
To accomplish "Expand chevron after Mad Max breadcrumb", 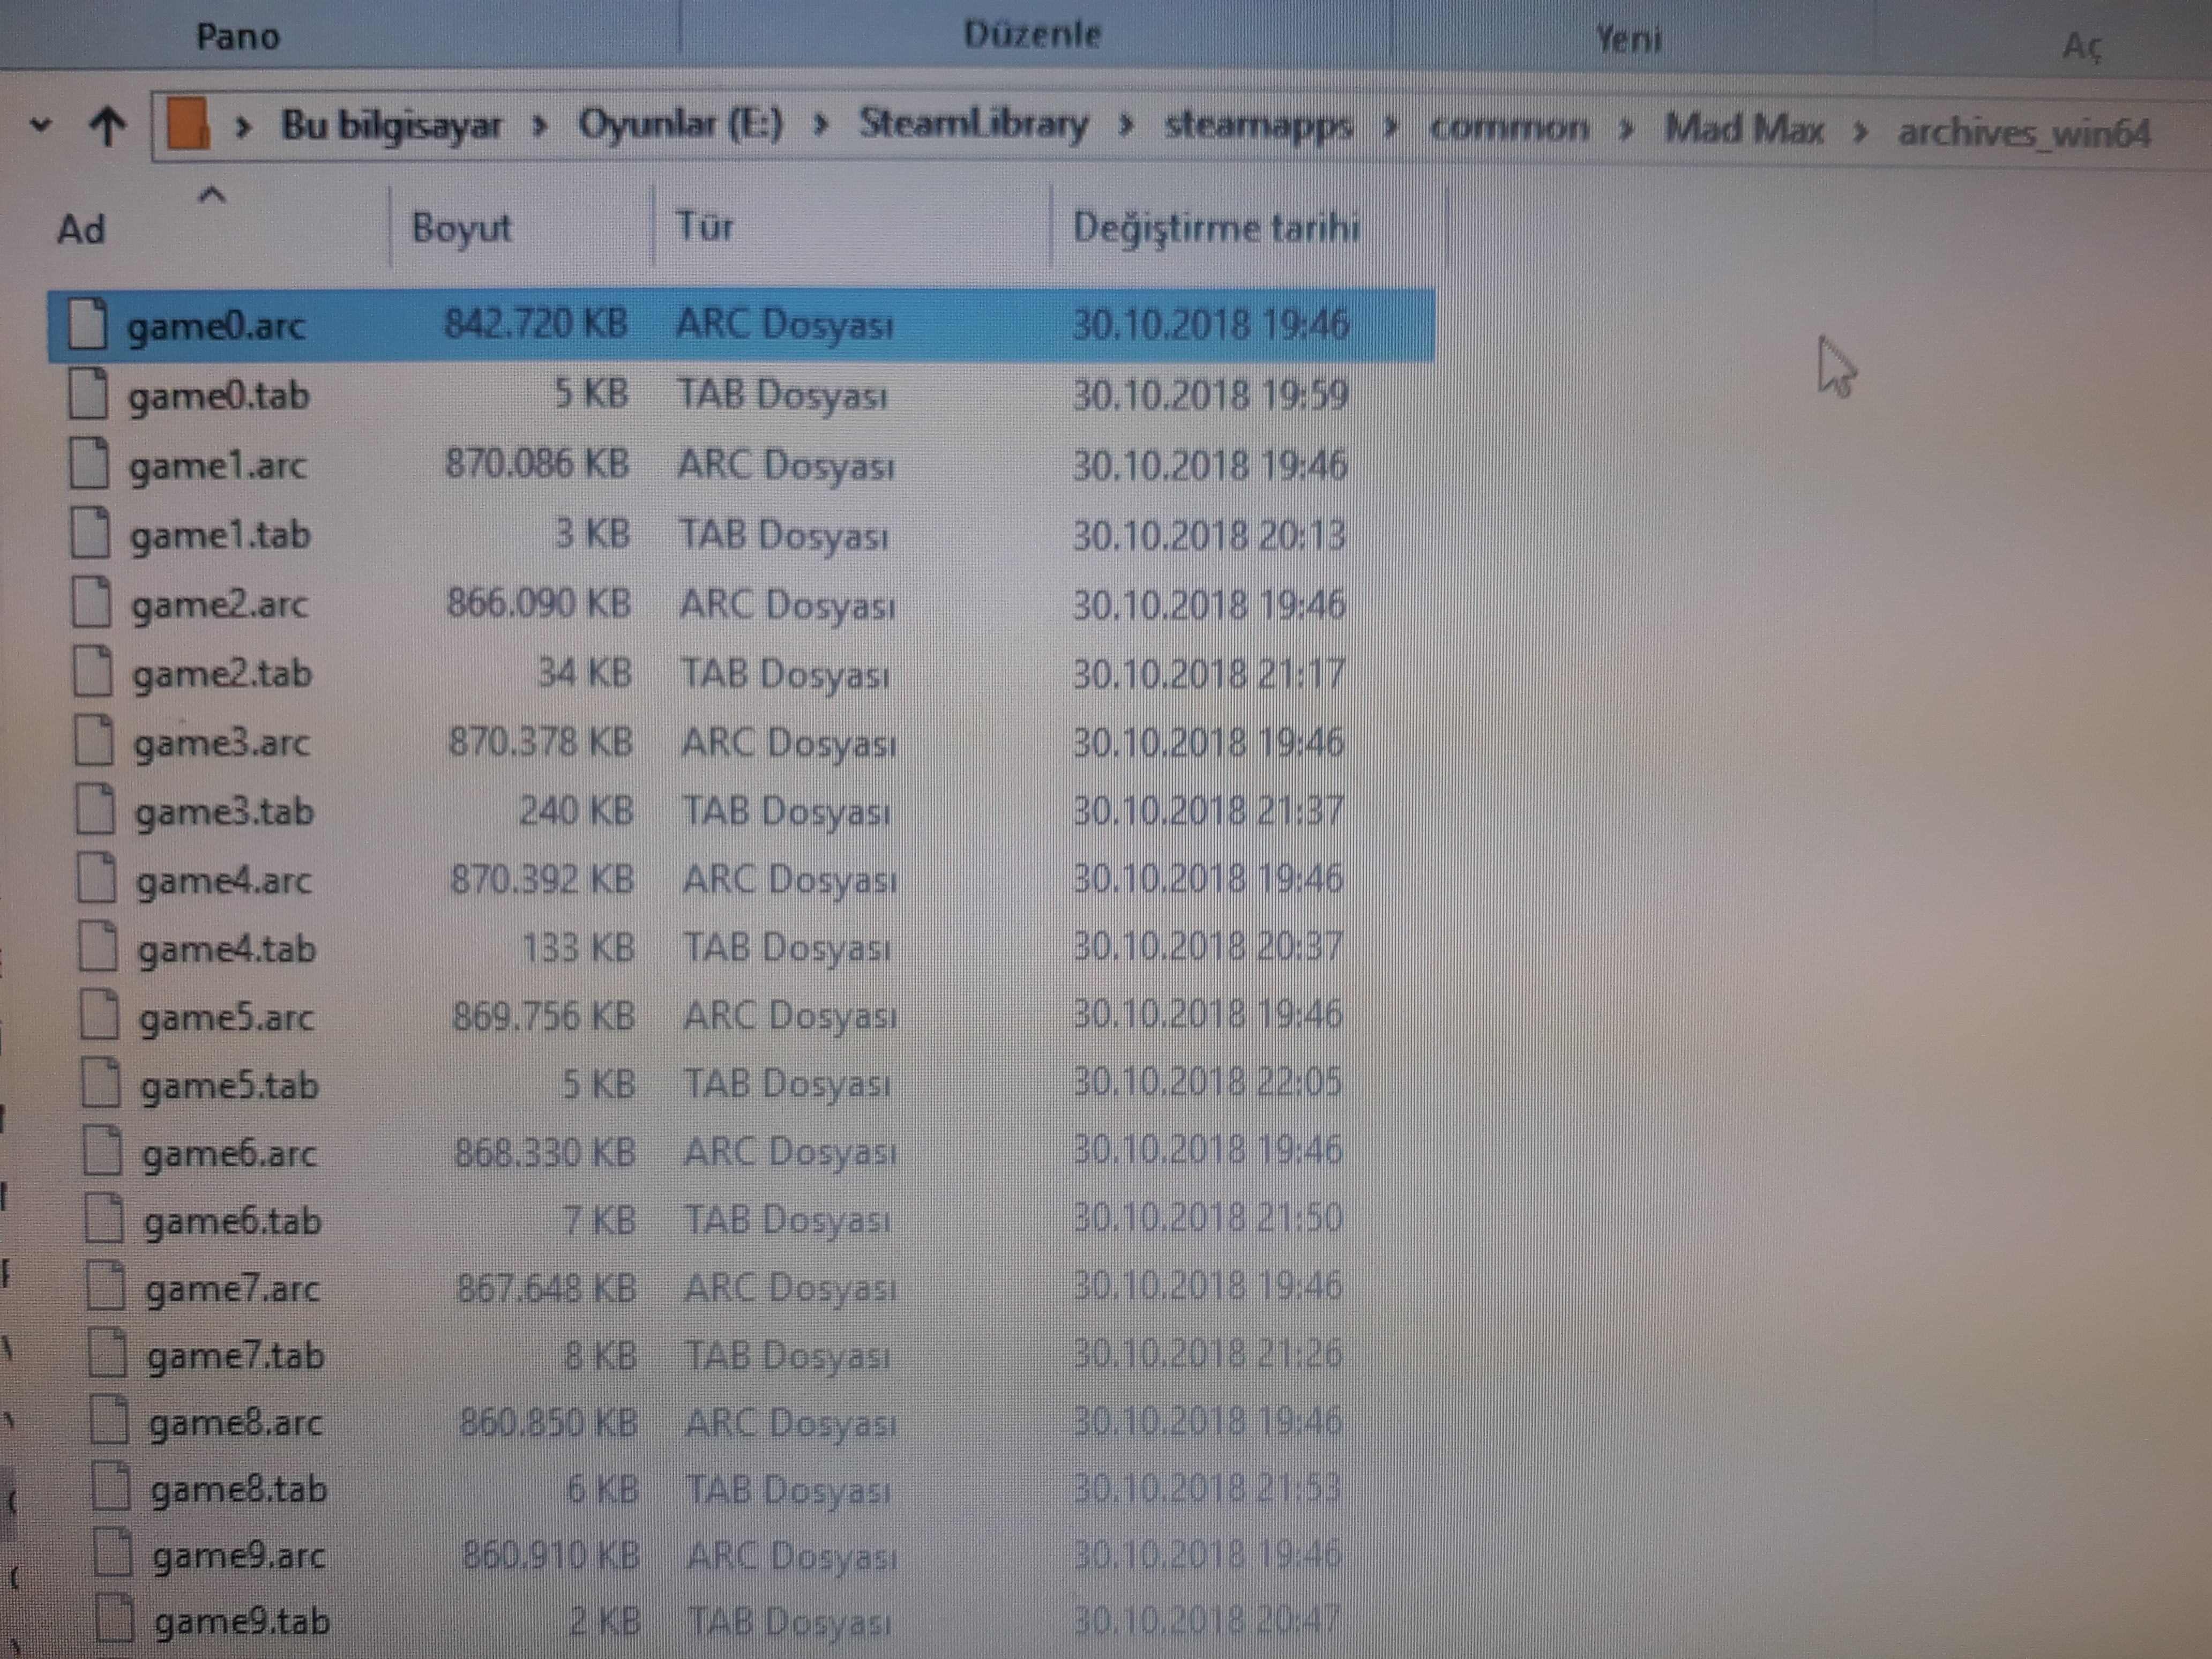I will [1861, 131].
